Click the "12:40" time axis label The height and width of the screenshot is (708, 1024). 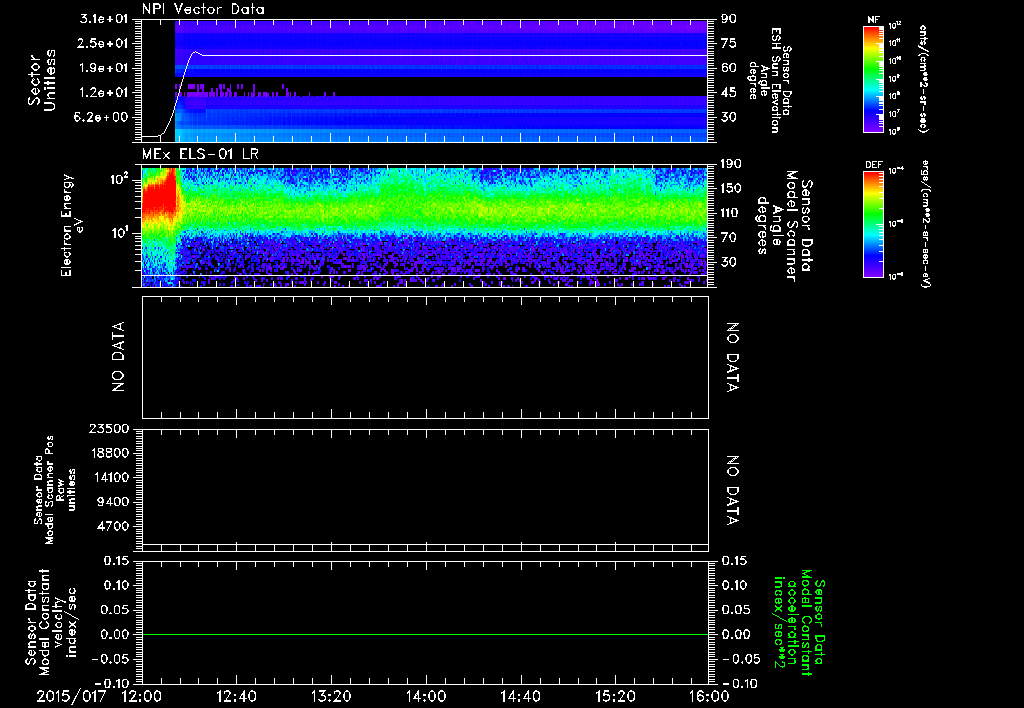[236, 697]
